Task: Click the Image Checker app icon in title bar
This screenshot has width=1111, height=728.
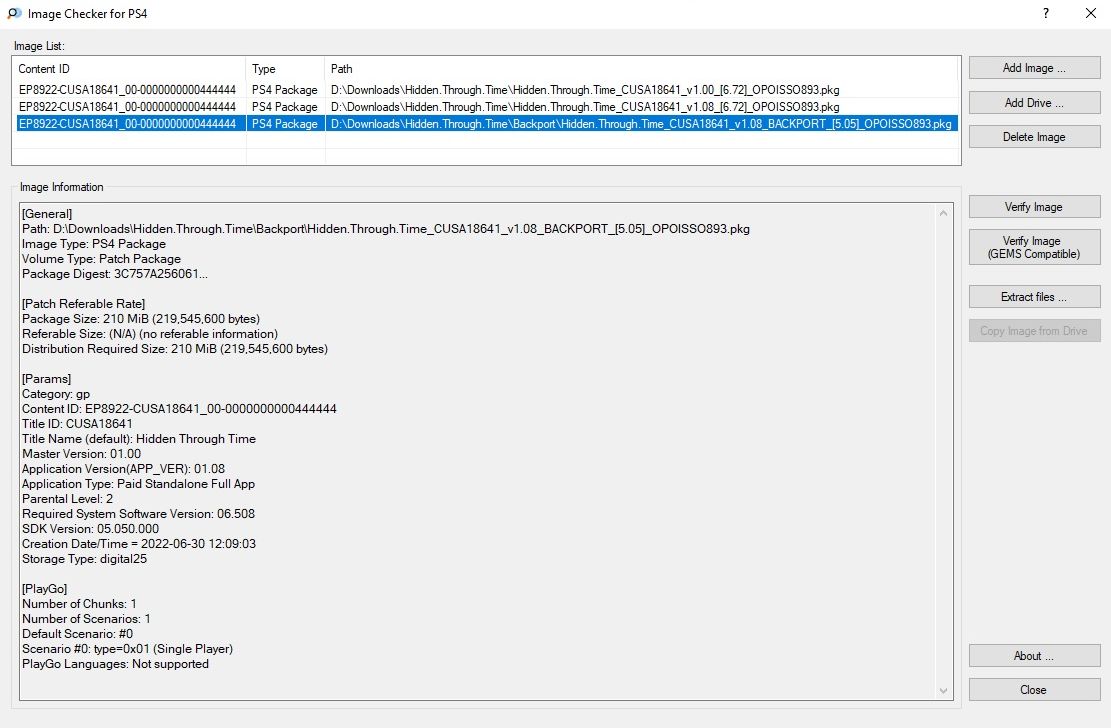Action: 14,13
